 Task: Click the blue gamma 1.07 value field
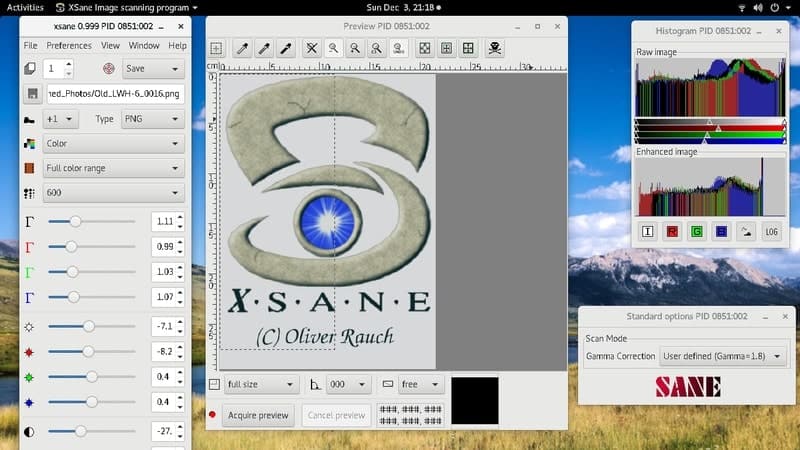click(165, 297)
